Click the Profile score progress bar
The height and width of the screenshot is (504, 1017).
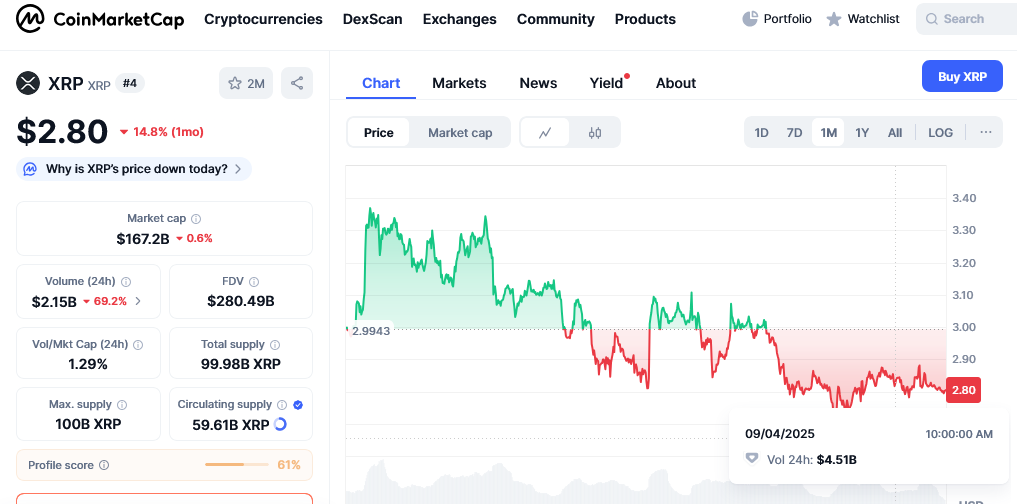click(237, 464)
